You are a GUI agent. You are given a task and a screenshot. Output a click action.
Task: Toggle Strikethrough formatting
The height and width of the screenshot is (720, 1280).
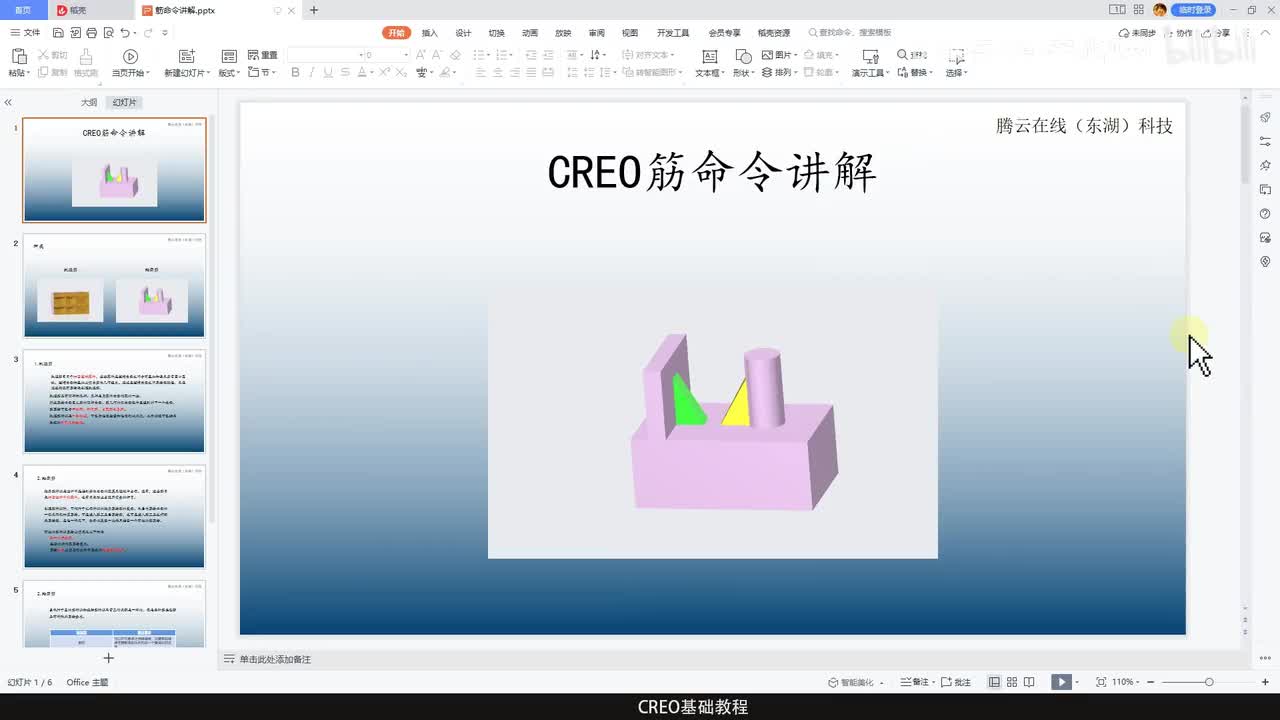click(345, 73)
